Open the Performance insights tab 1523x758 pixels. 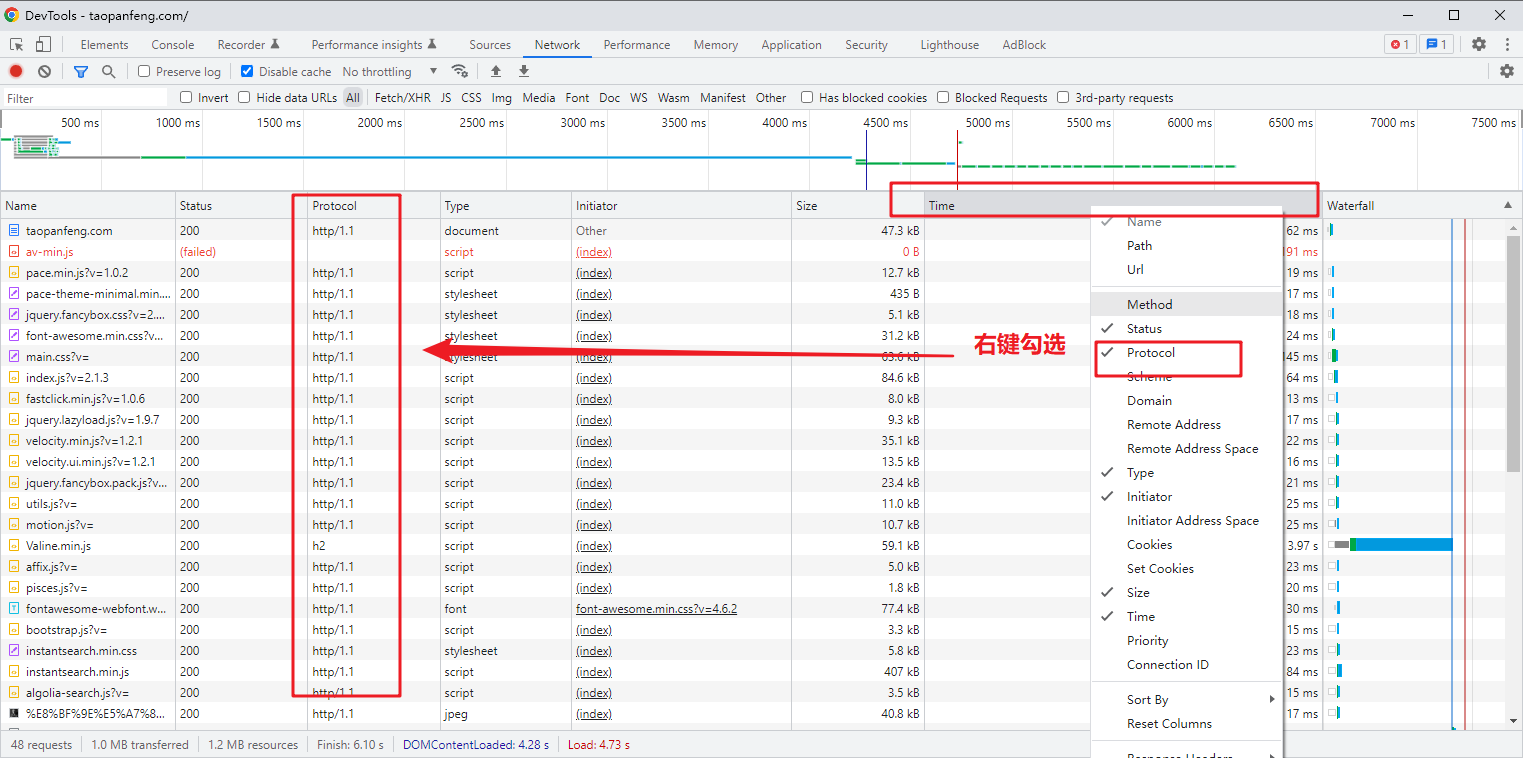374,44
